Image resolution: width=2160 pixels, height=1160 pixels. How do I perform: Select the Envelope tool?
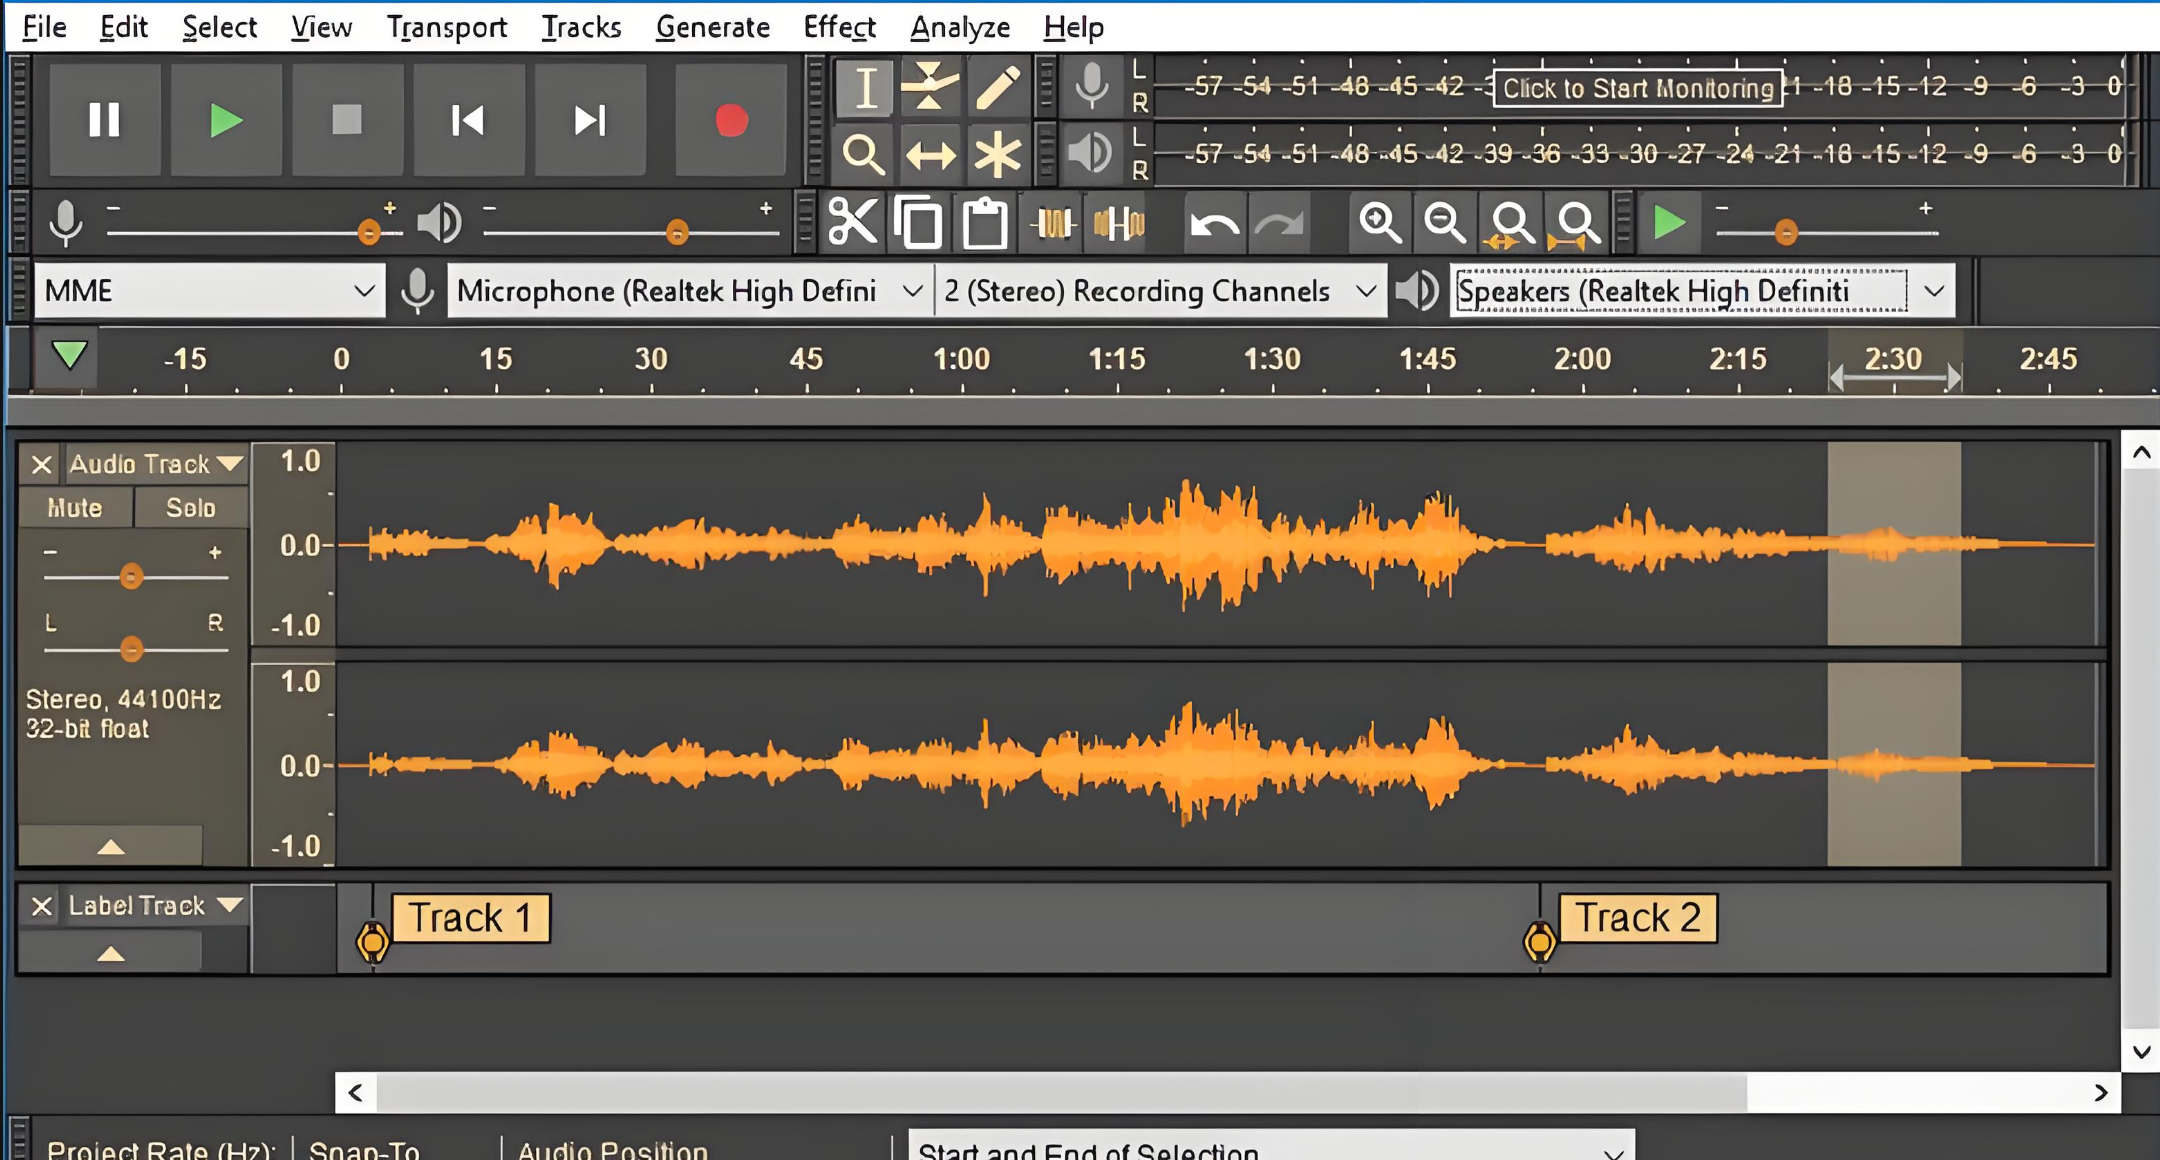tap(930, 87)
